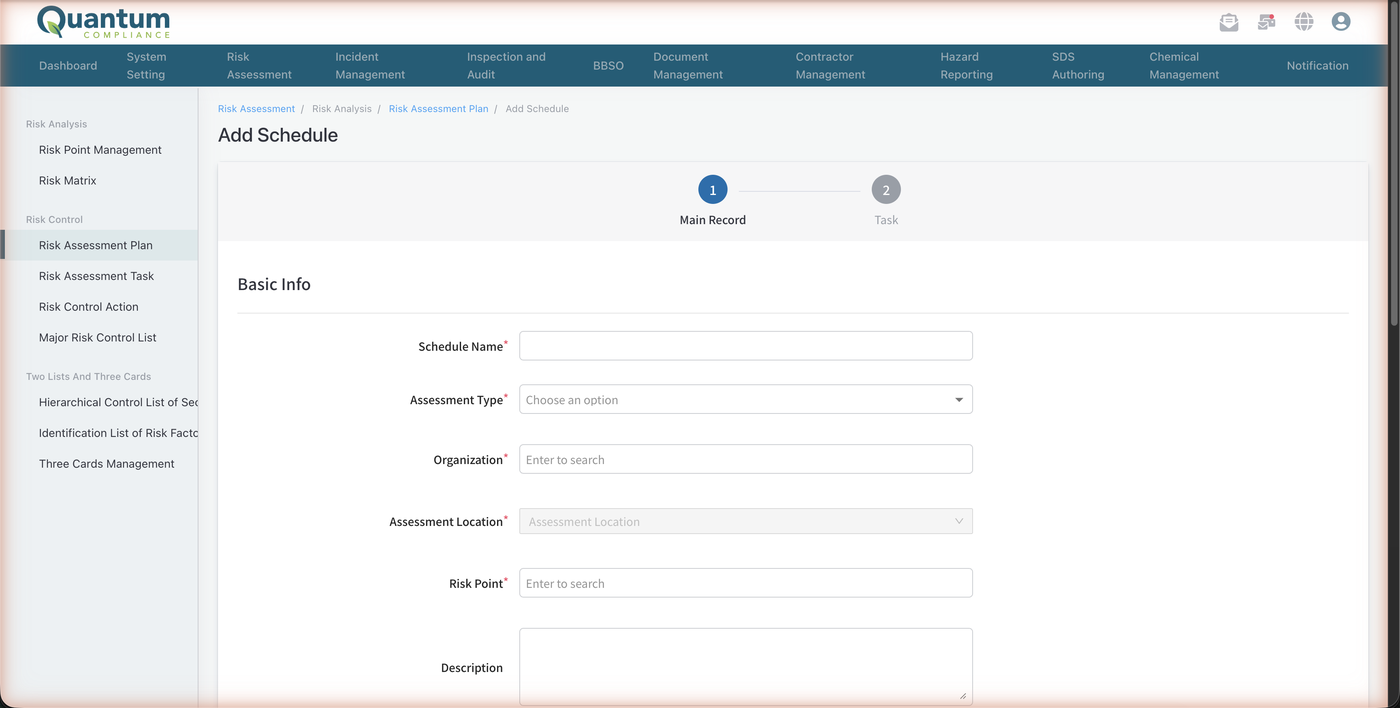
Task: Open Risk Matrix in sidebar
Action: 68,181
